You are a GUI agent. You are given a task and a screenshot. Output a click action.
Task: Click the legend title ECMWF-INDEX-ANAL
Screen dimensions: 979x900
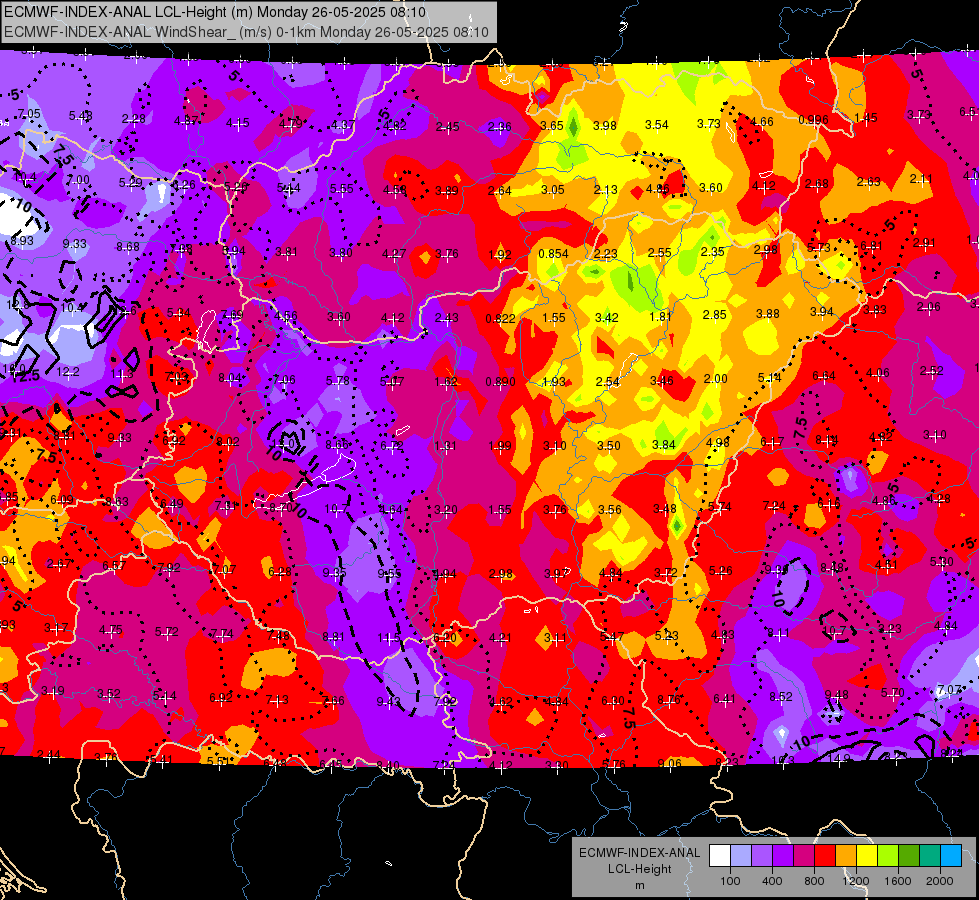tap(639, 853)
